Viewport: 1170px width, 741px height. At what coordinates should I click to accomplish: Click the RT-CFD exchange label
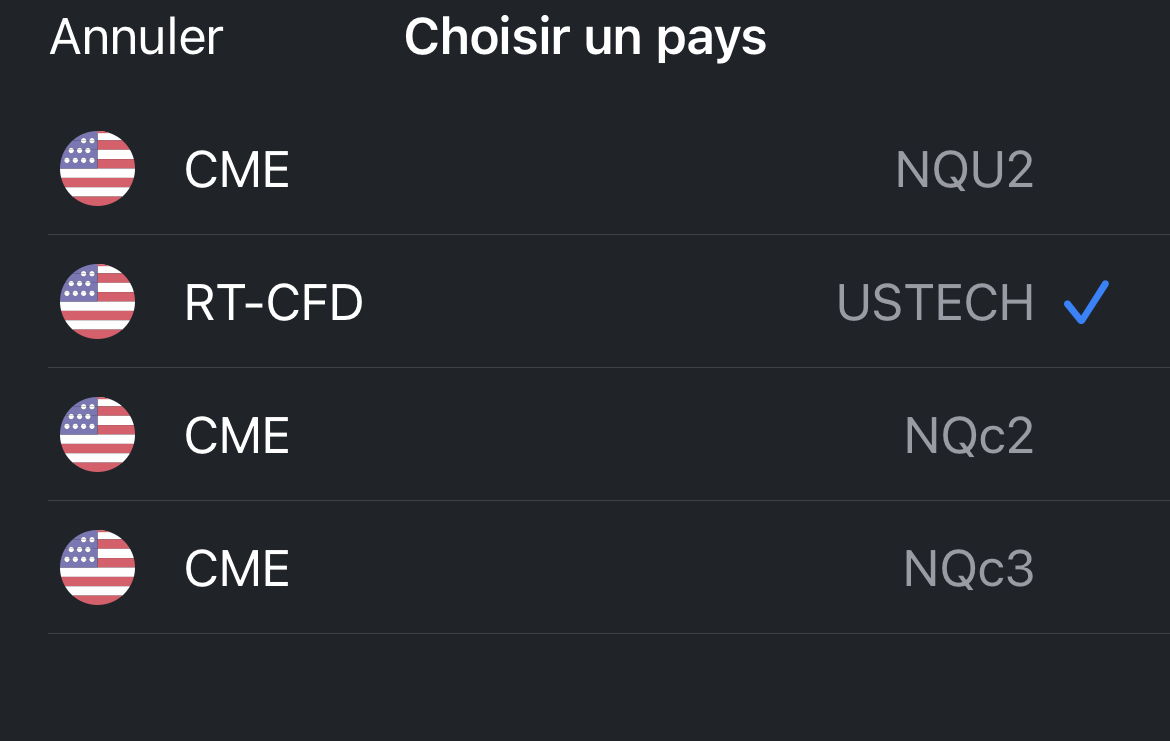coord(273,303)
